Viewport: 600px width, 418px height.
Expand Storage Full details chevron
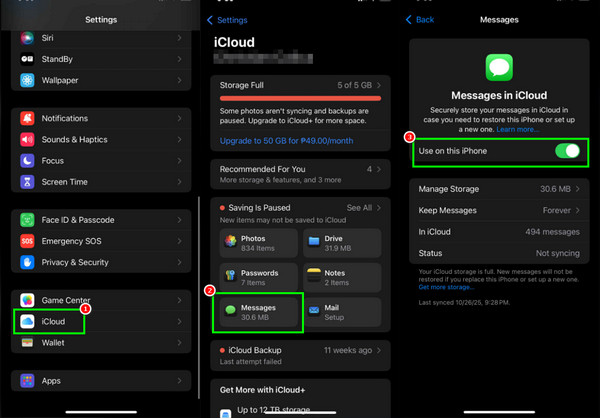click(x=379, y=85)
